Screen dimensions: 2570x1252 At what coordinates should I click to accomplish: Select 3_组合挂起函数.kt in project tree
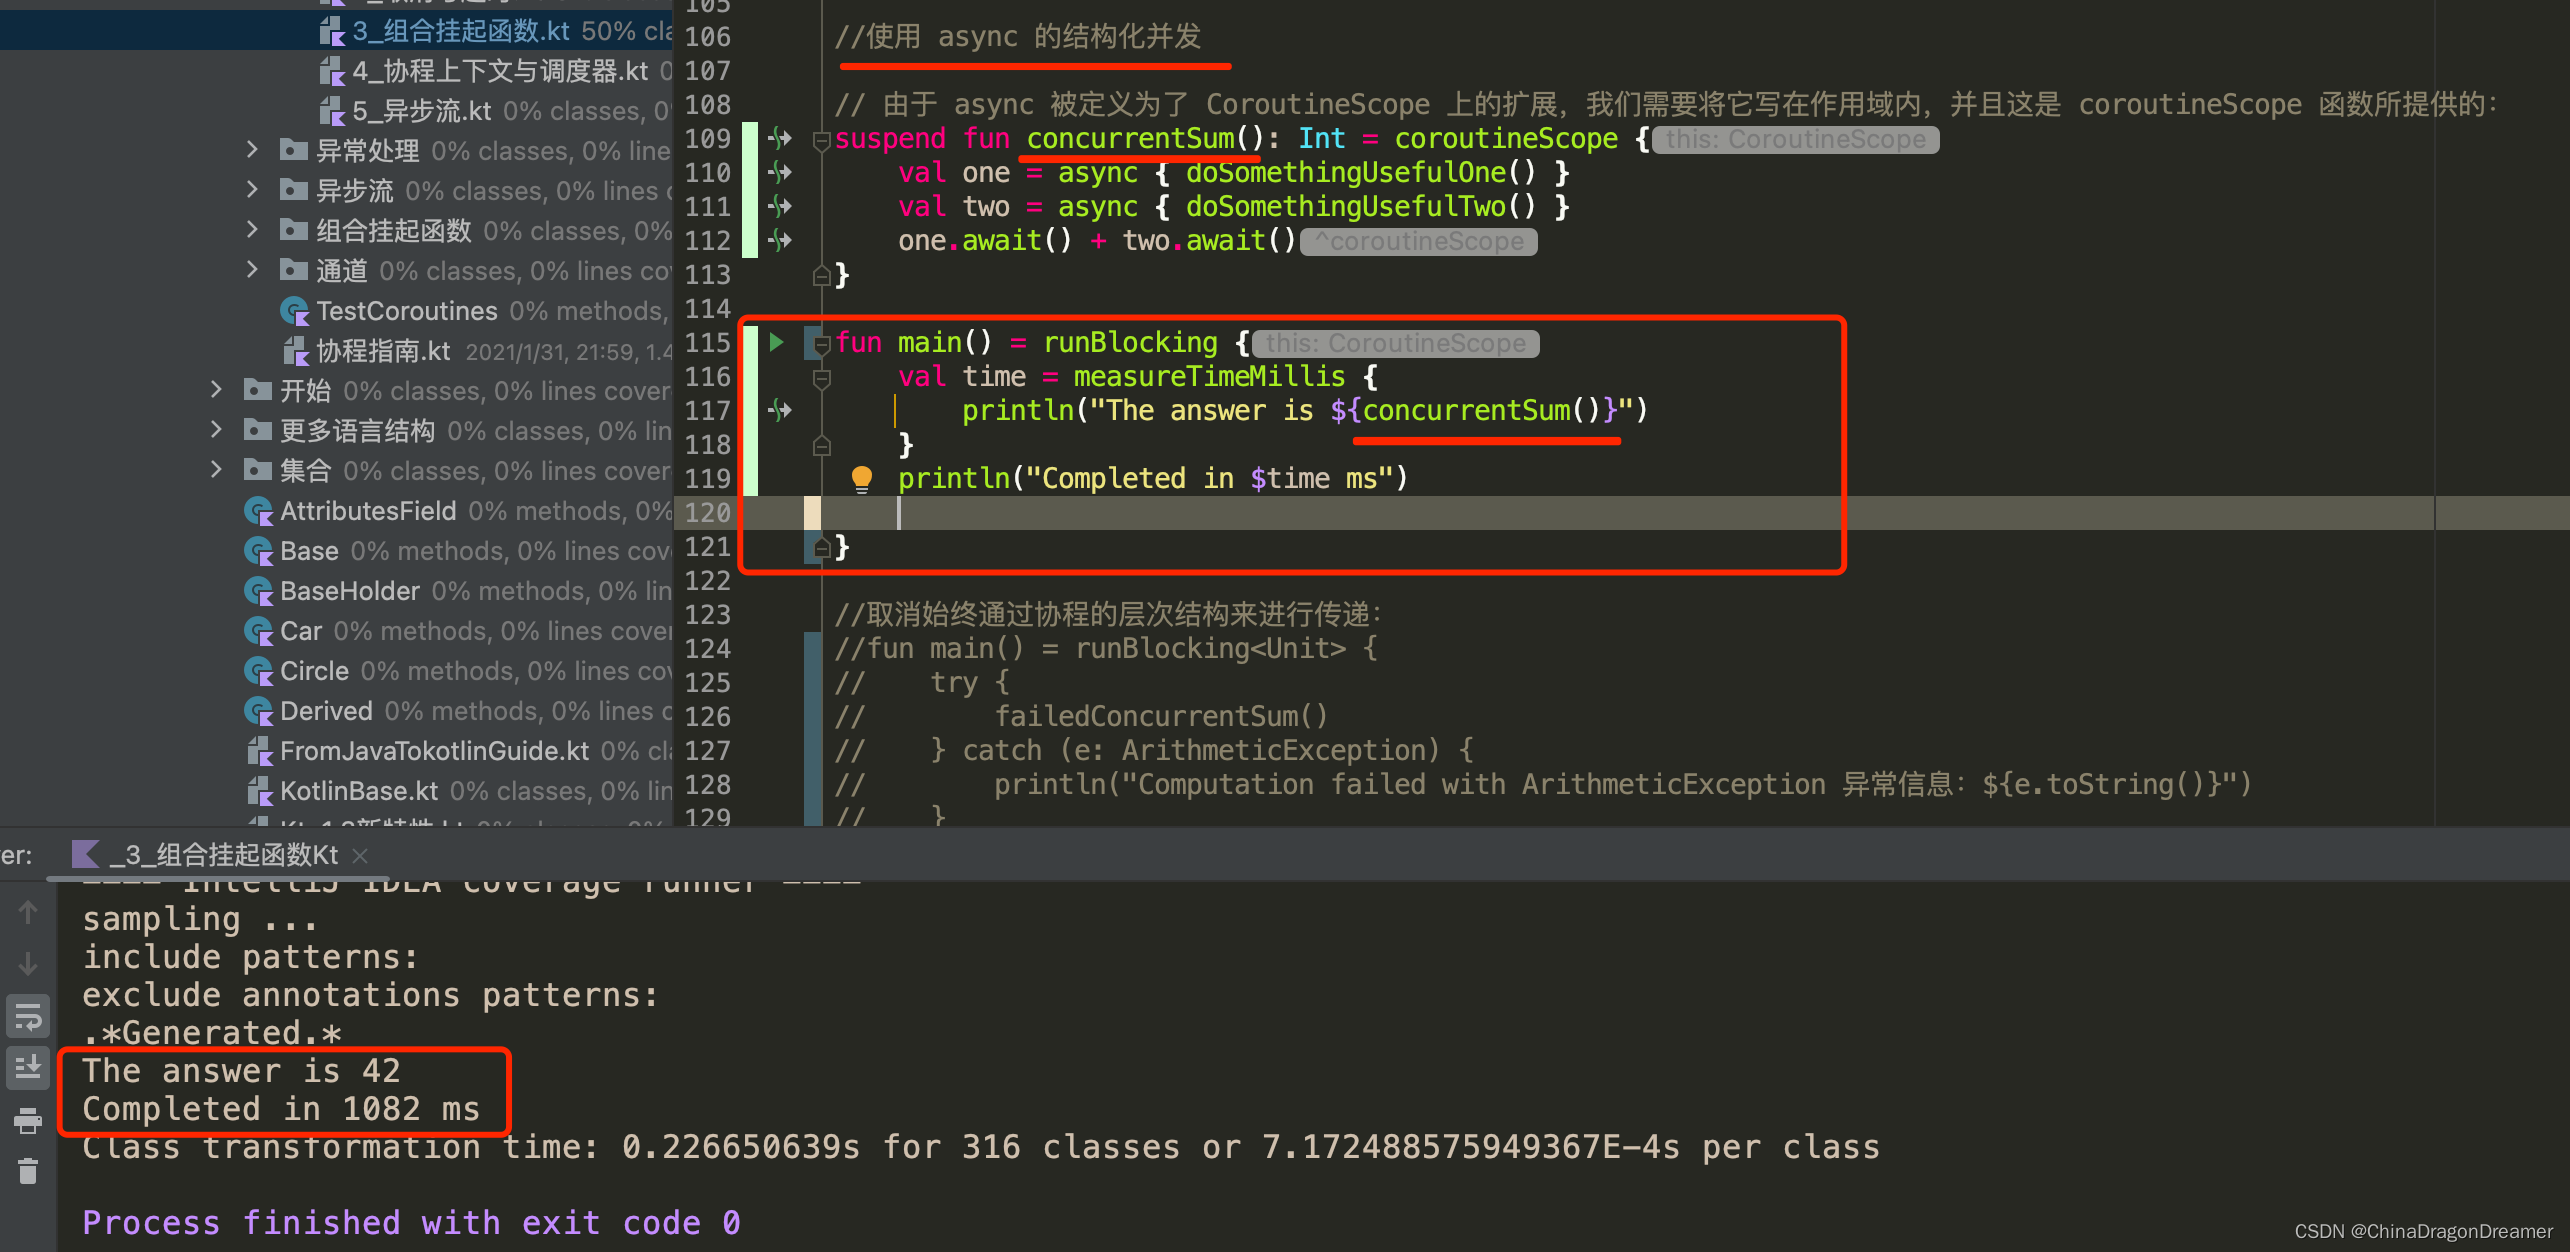coord(461,31)
